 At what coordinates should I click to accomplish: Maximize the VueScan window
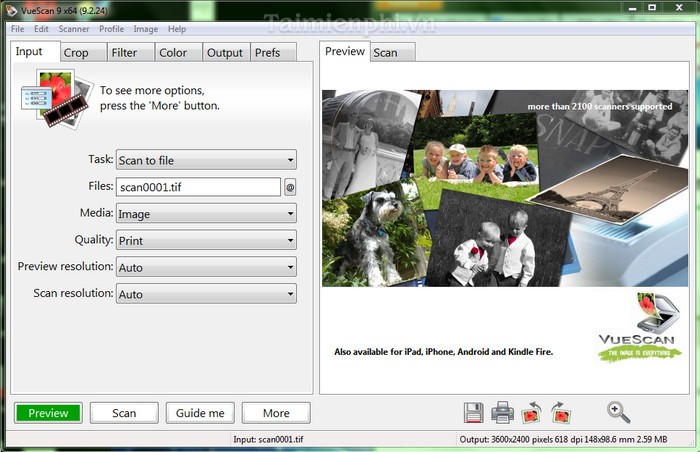pos(652,8)
